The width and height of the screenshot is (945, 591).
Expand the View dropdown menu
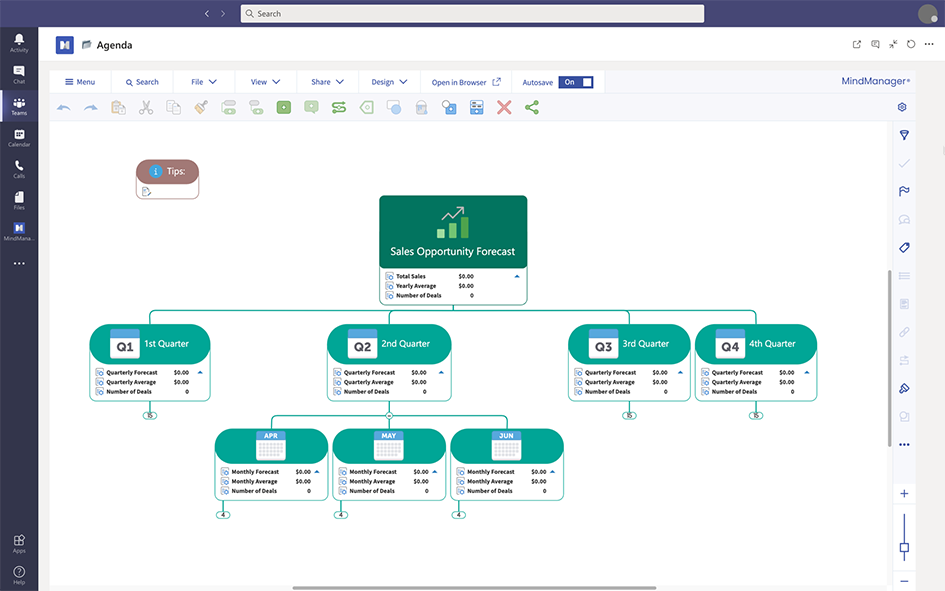pos(265,82)
